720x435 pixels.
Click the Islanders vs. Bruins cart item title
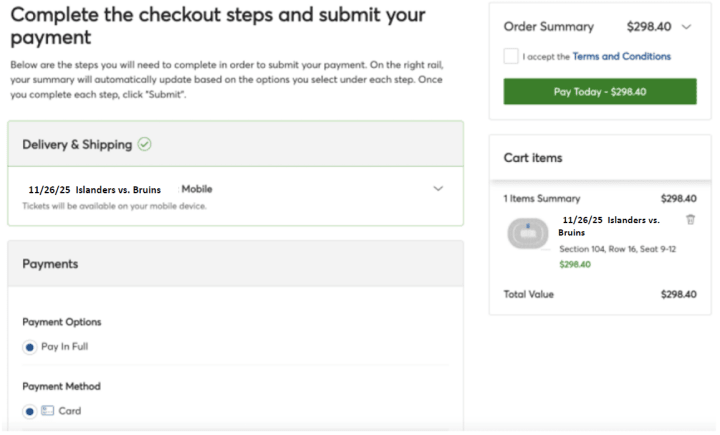point(611,226)
